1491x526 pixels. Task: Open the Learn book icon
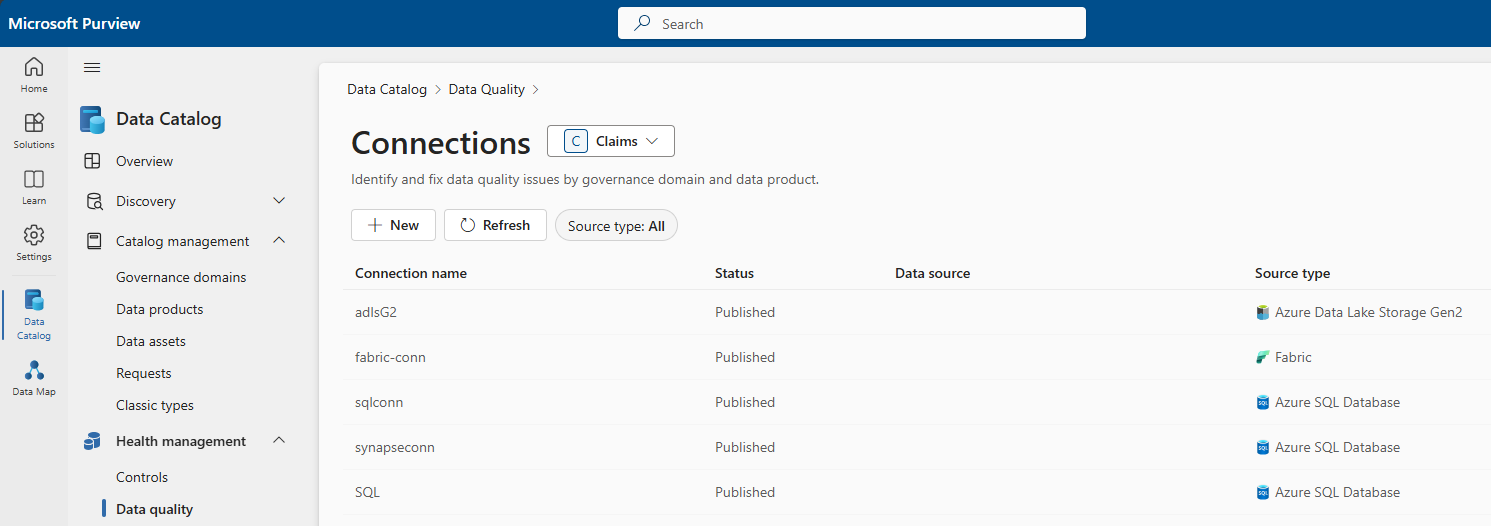[34, 179]
